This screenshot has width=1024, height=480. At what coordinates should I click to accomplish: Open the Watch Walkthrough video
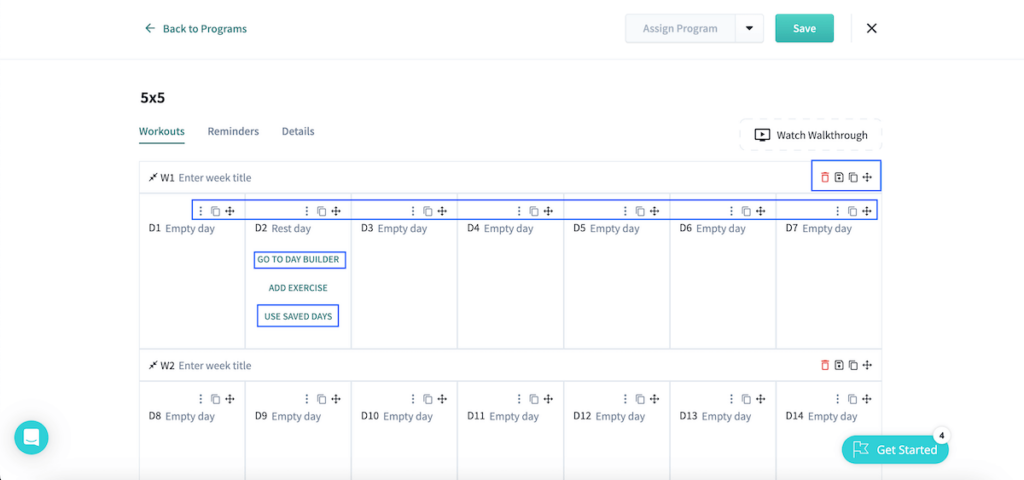coord(811,135)
